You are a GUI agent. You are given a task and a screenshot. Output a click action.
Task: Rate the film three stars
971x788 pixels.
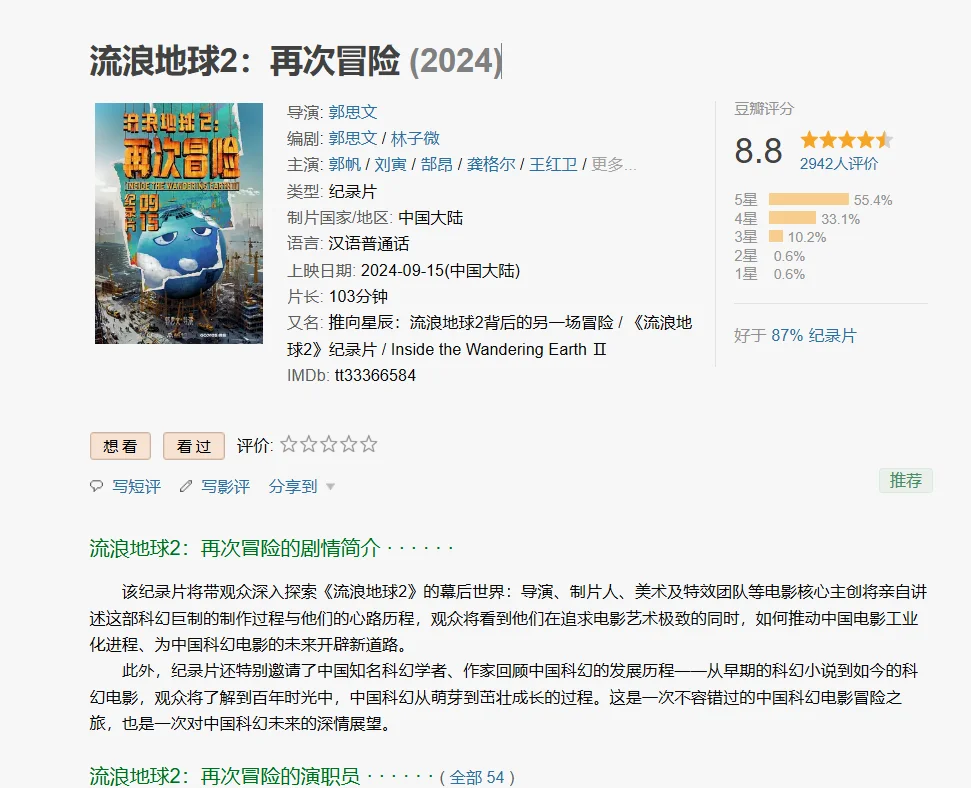329,444
